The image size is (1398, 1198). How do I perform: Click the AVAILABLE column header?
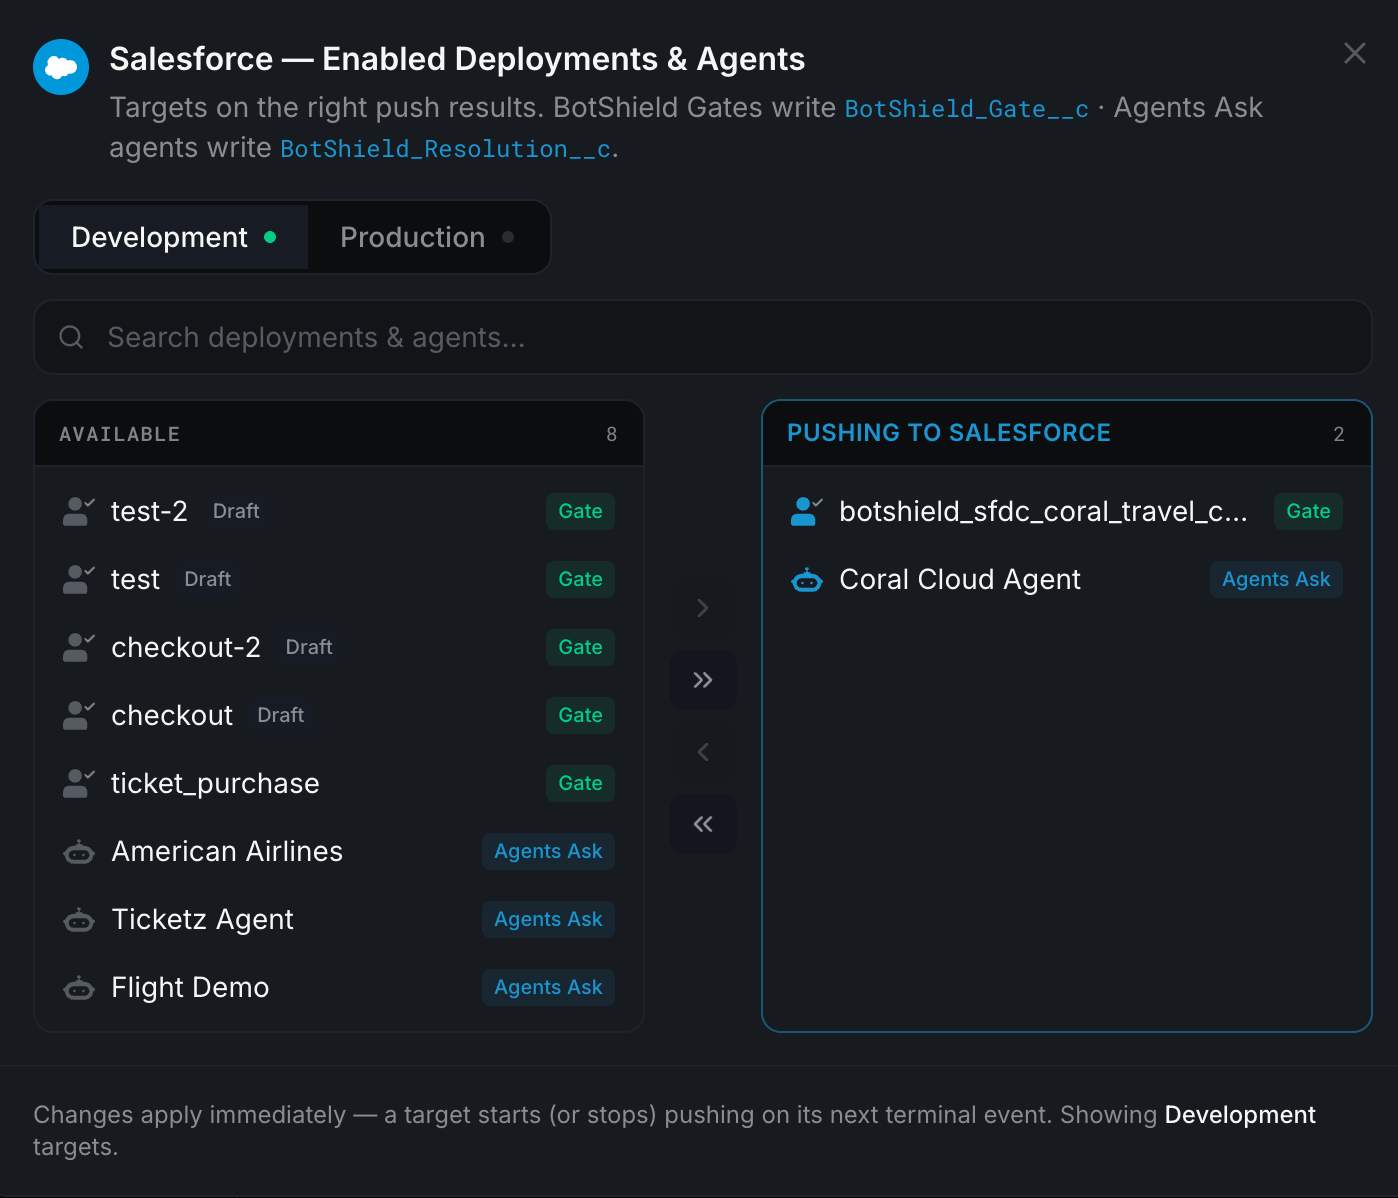(x=120, y=434)
